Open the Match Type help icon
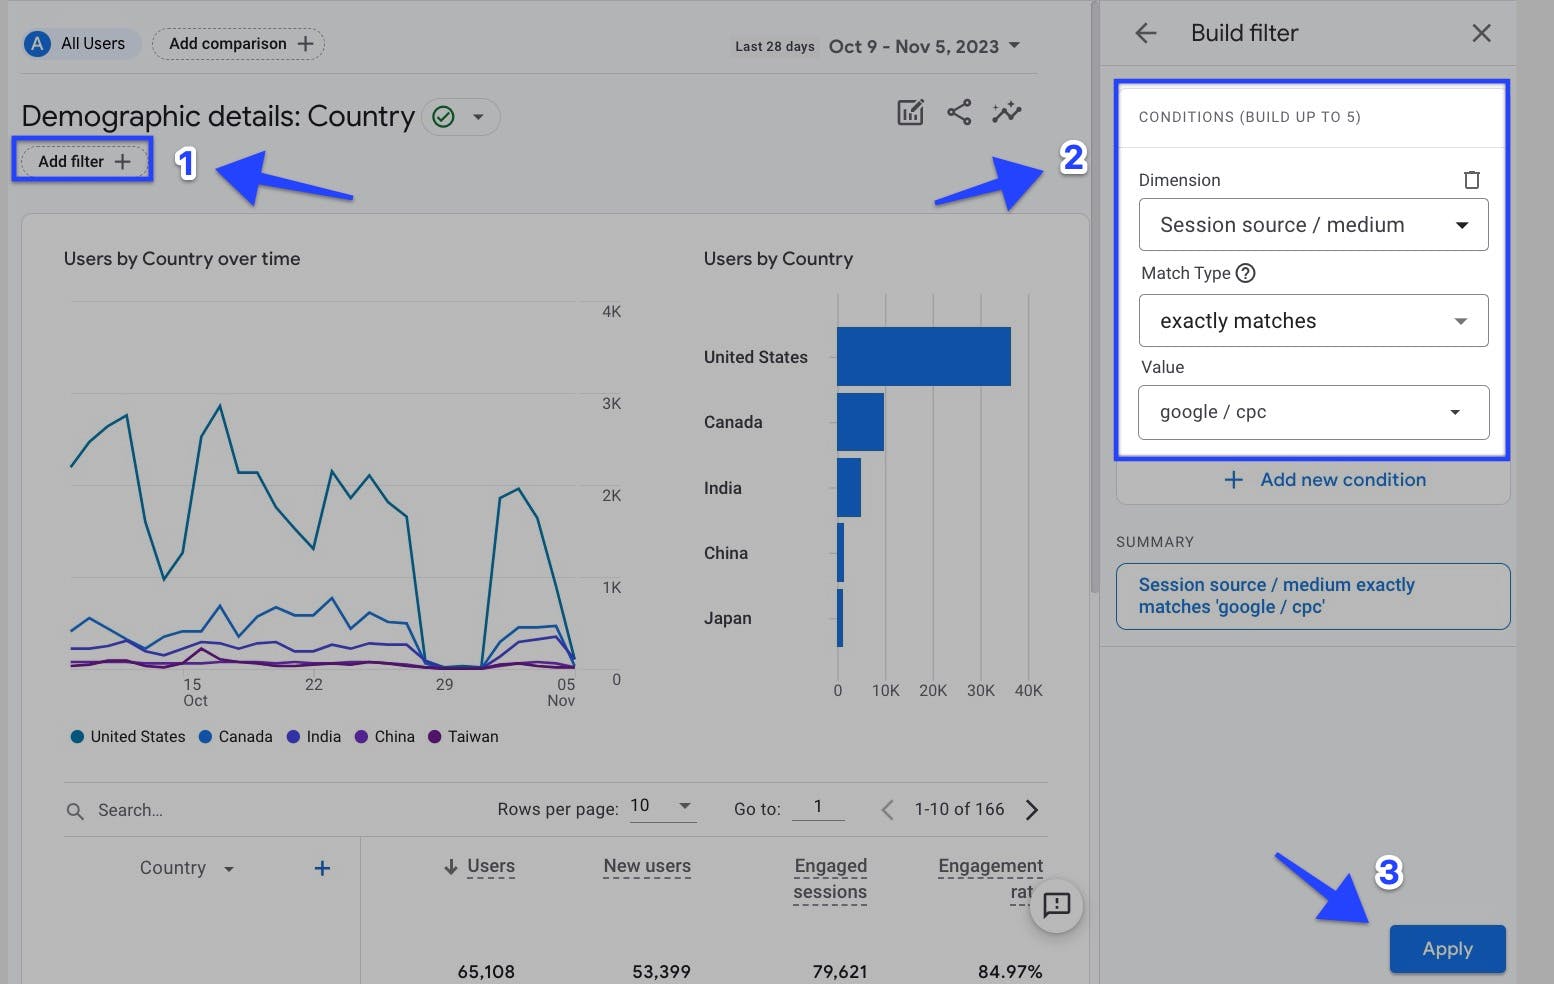 coord(1246,272)
